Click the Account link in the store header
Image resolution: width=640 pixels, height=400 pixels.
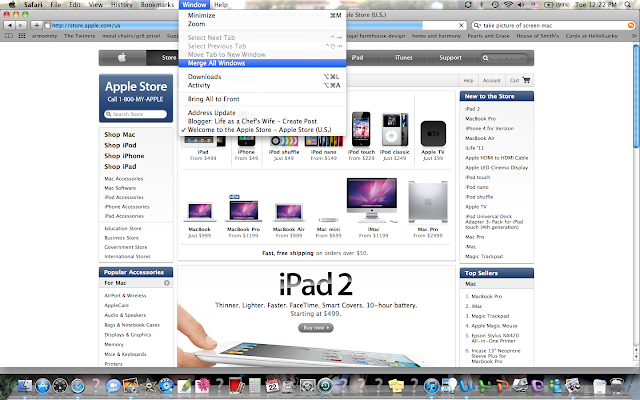pos(491,80)
